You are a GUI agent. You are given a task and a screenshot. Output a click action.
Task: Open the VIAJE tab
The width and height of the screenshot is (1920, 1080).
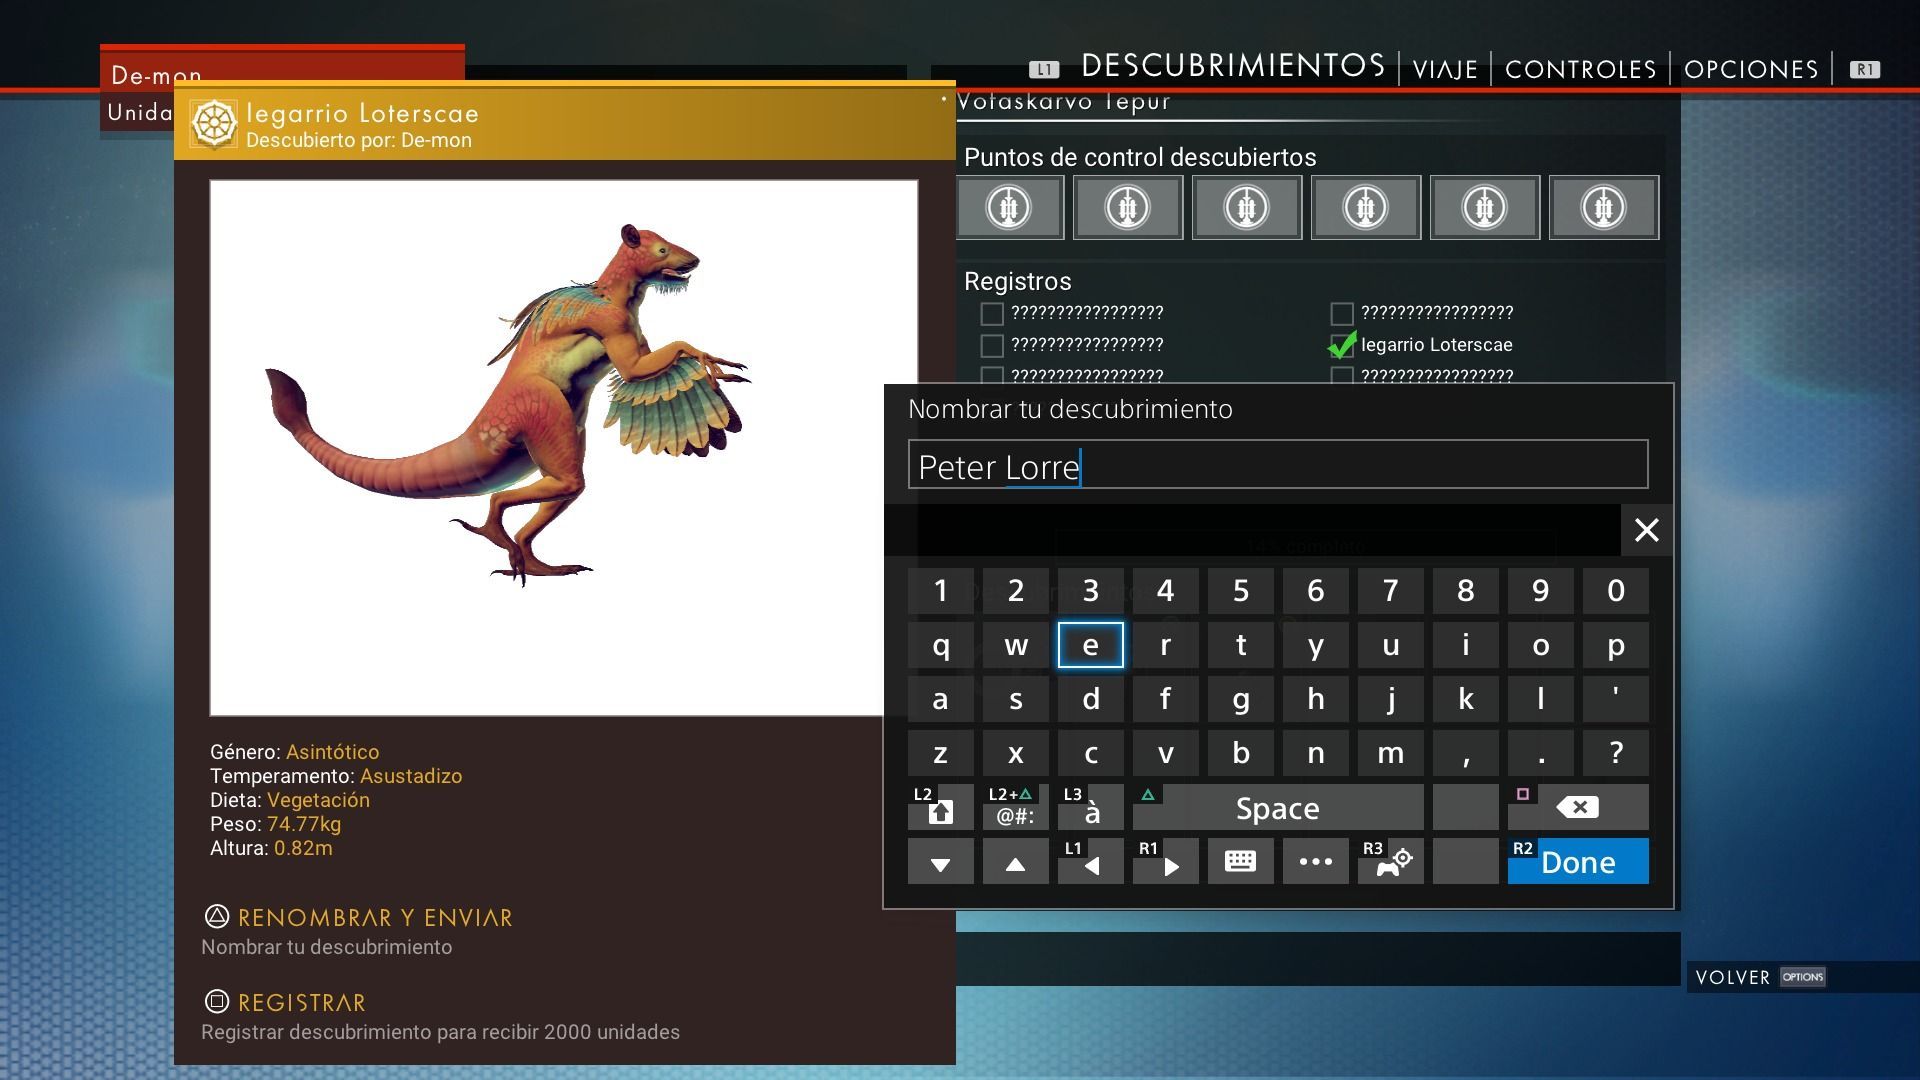(1444, 69)
